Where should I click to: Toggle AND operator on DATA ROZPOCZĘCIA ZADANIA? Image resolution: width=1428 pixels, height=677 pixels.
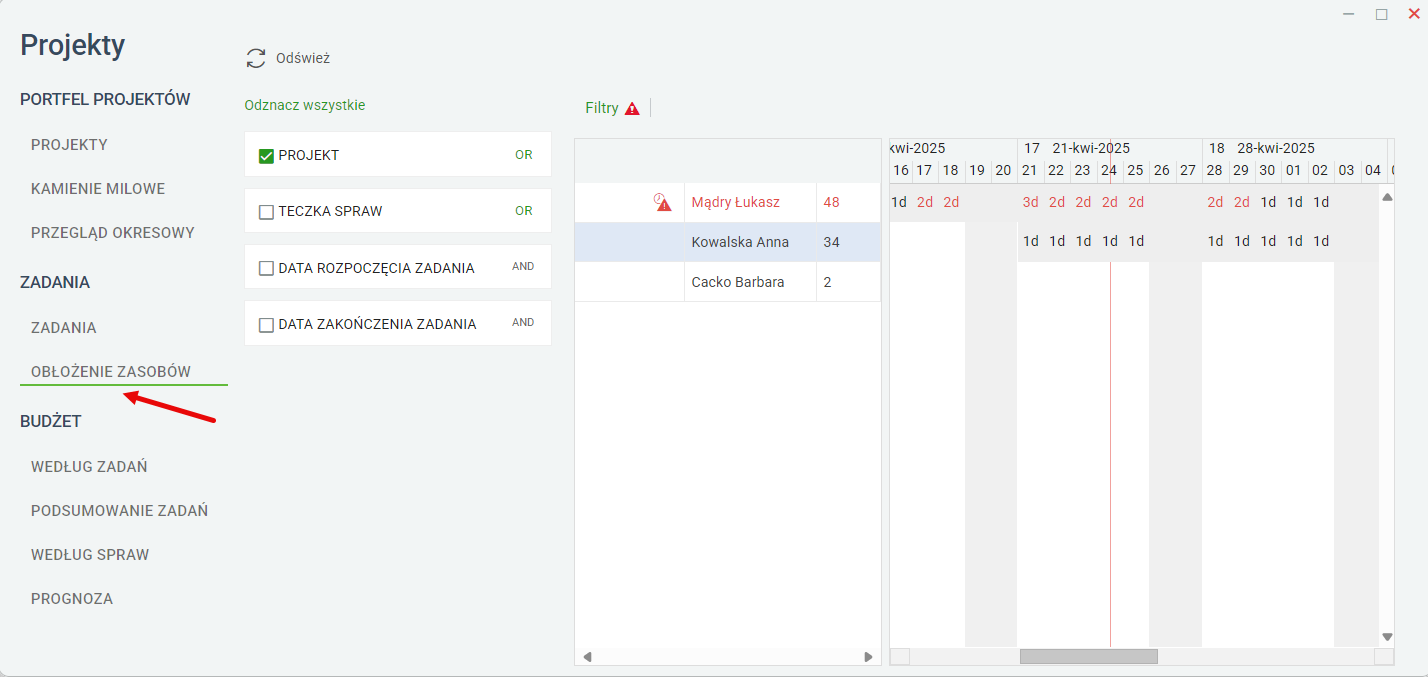(x=523, y=267)
